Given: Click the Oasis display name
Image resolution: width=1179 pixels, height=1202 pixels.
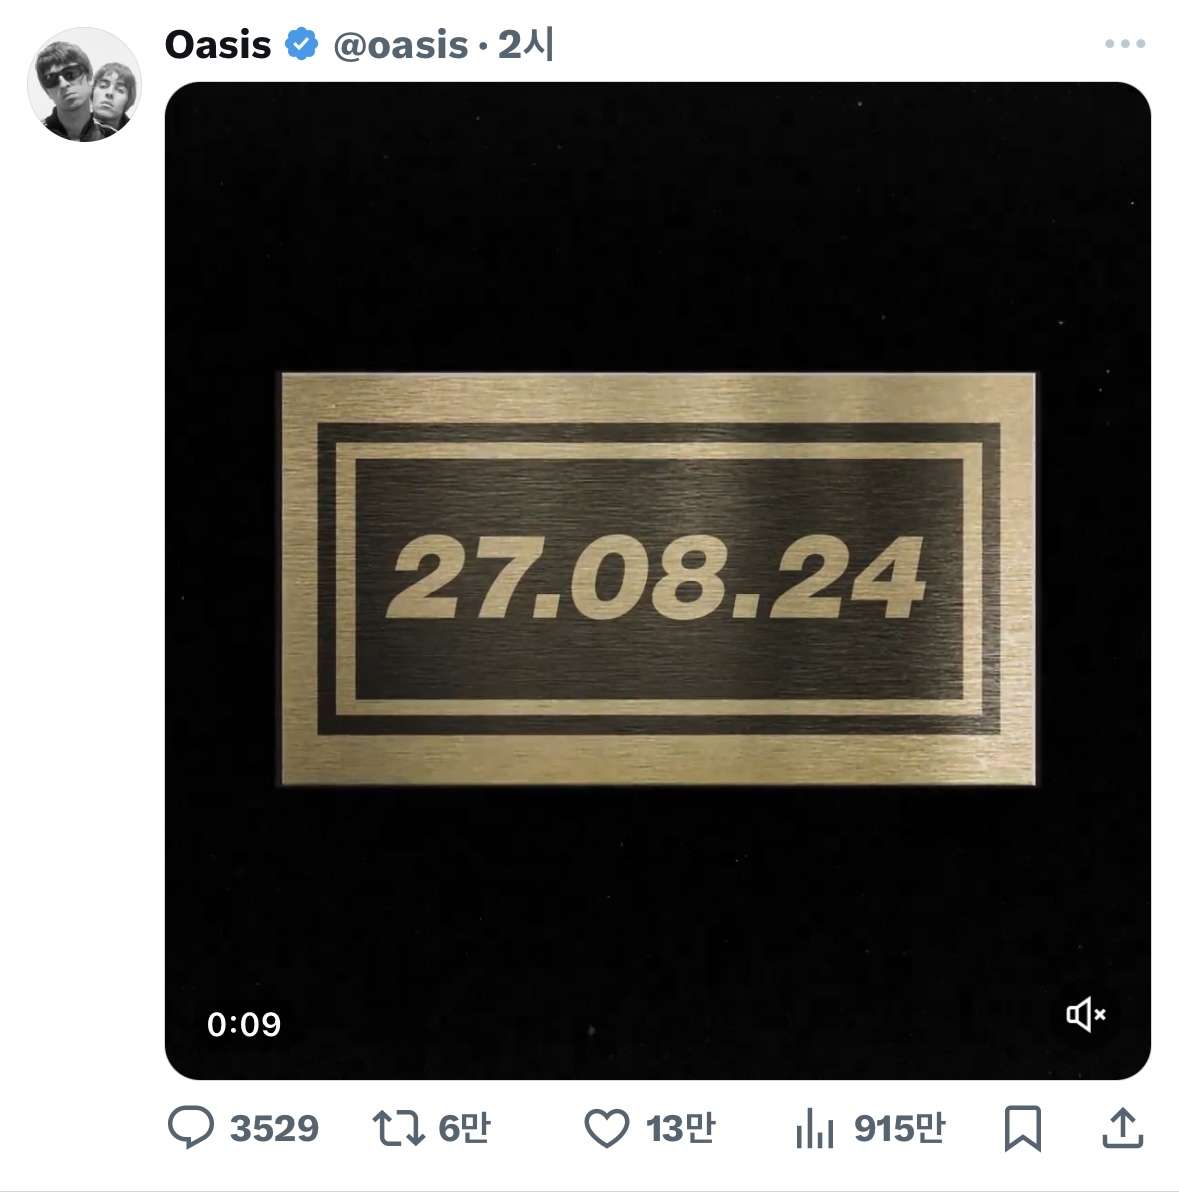Looking at the screenshot, I should (x=218, y=45).
